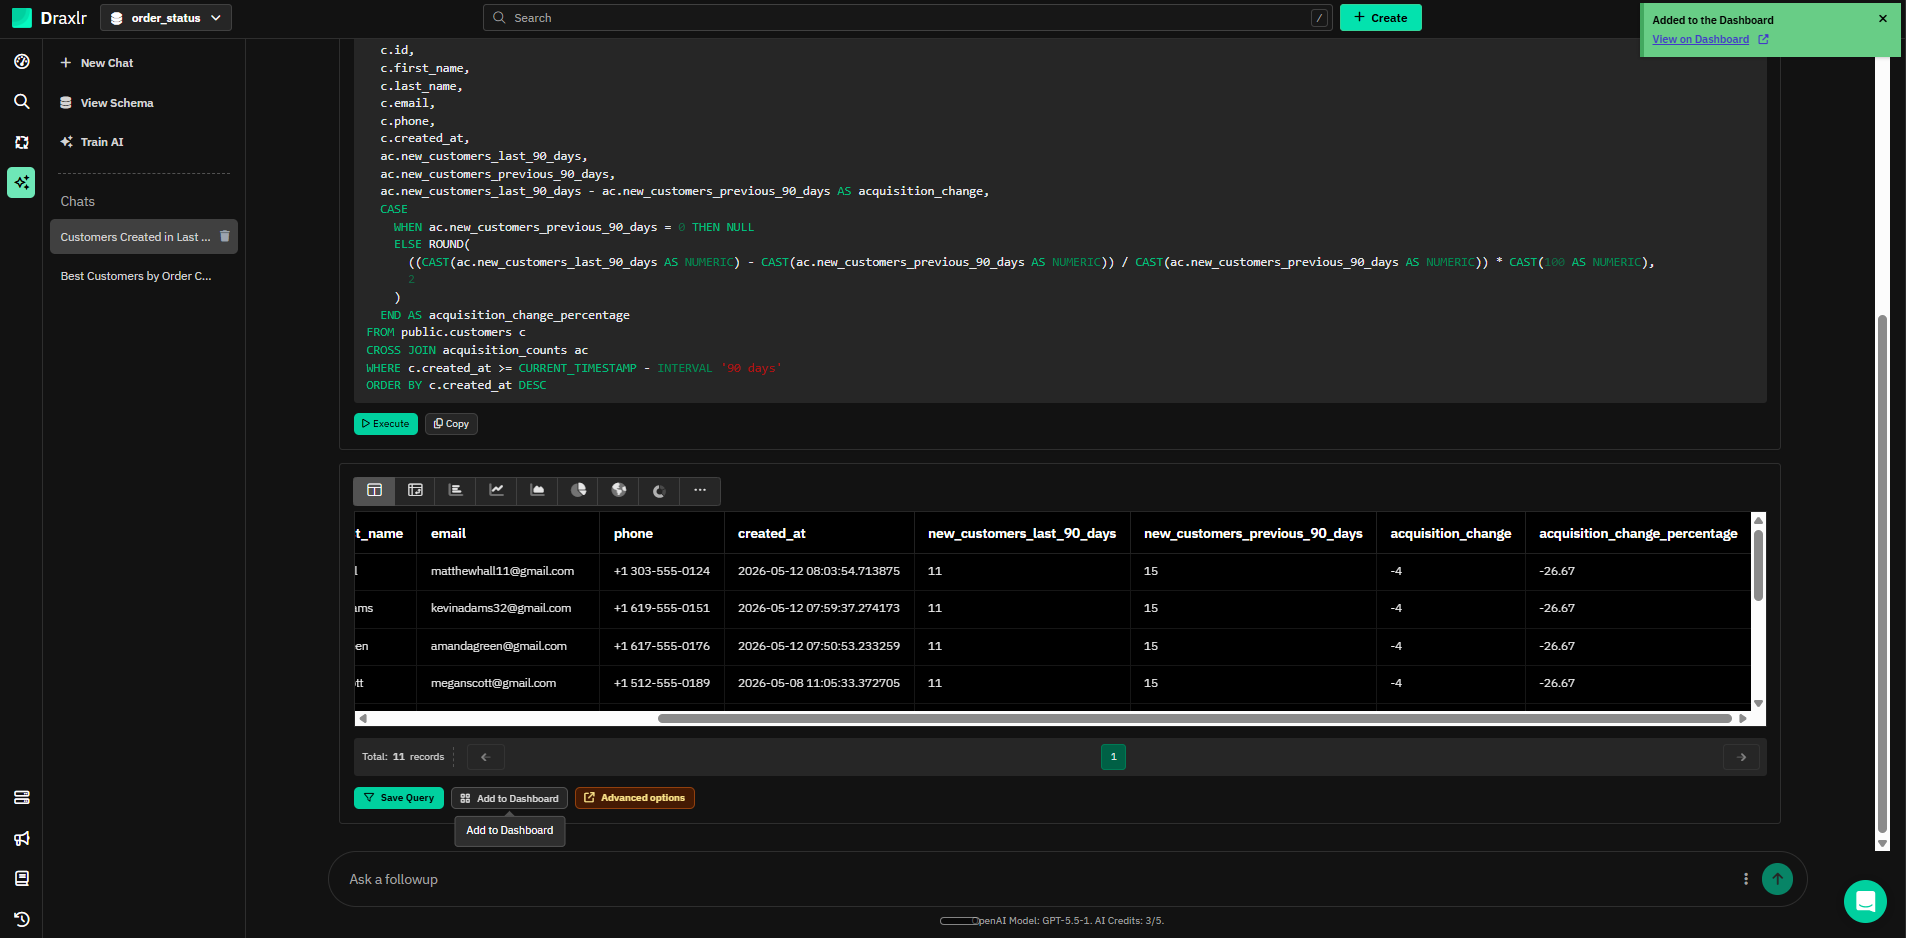Click Add to Dashboard button

(x=509, y=798)
